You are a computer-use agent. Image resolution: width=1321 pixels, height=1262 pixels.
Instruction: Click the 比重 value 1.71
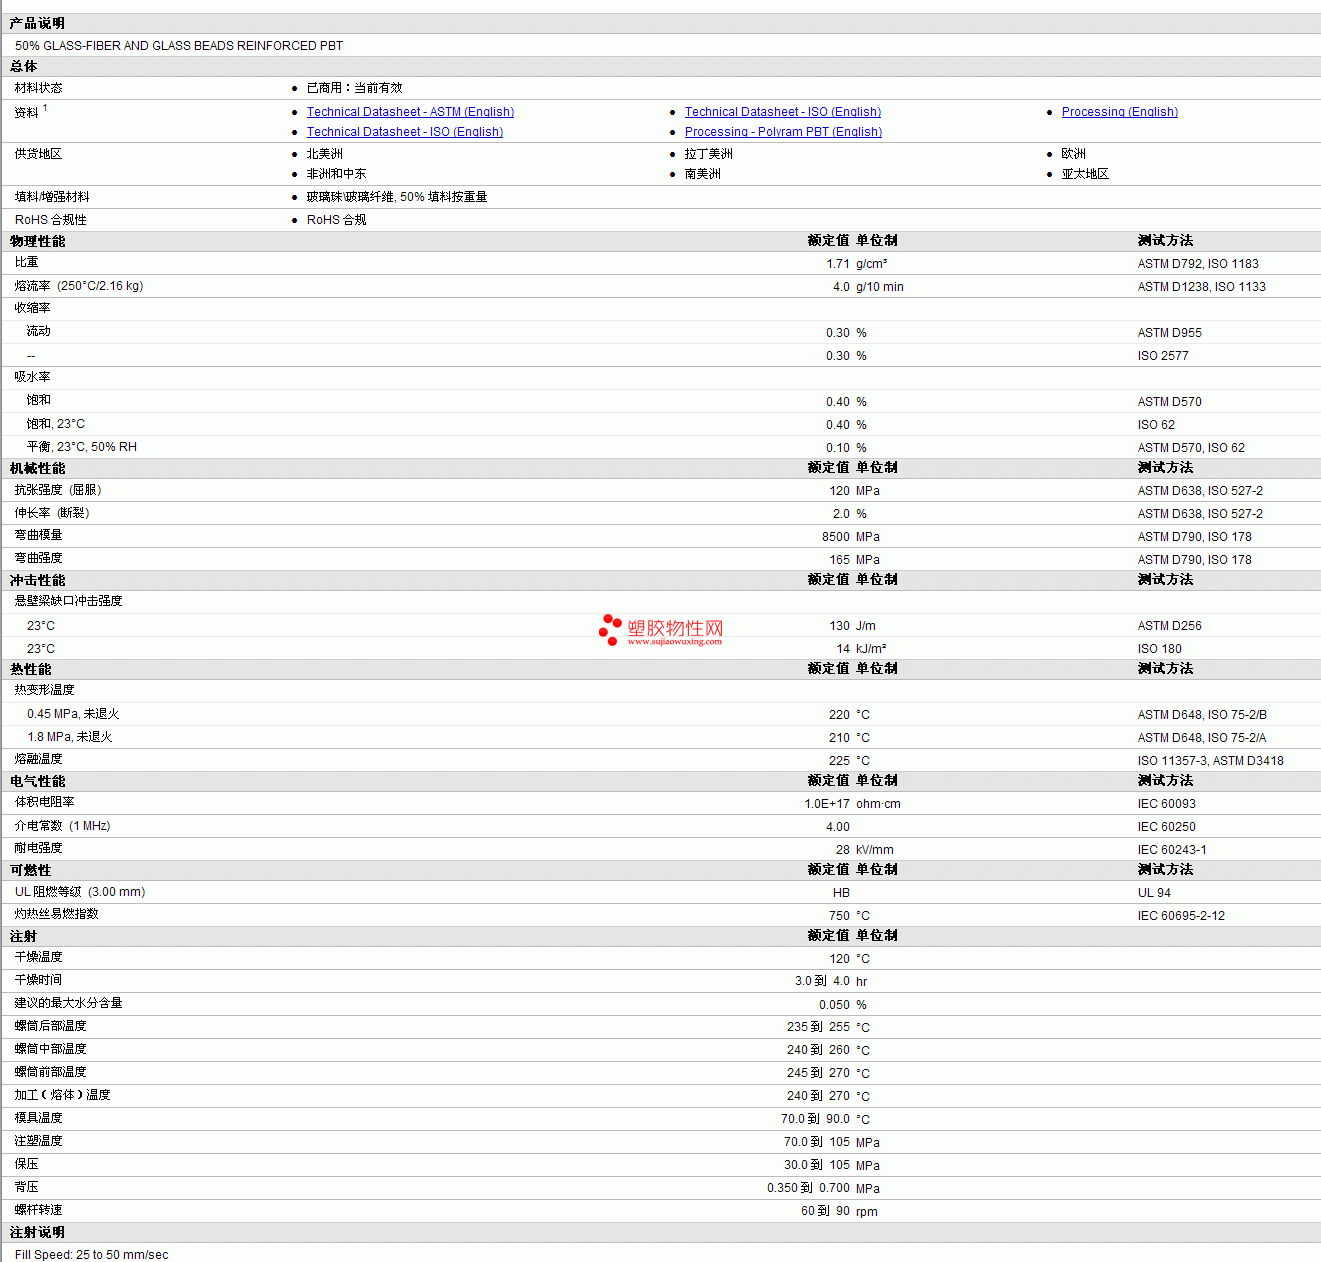pos(838,264)
